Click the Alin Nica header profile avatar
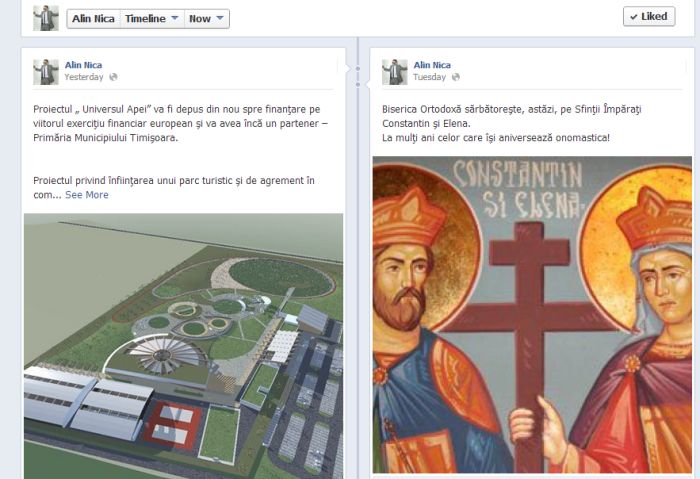This screenshot has width=700, height=479. coord(46,18)
